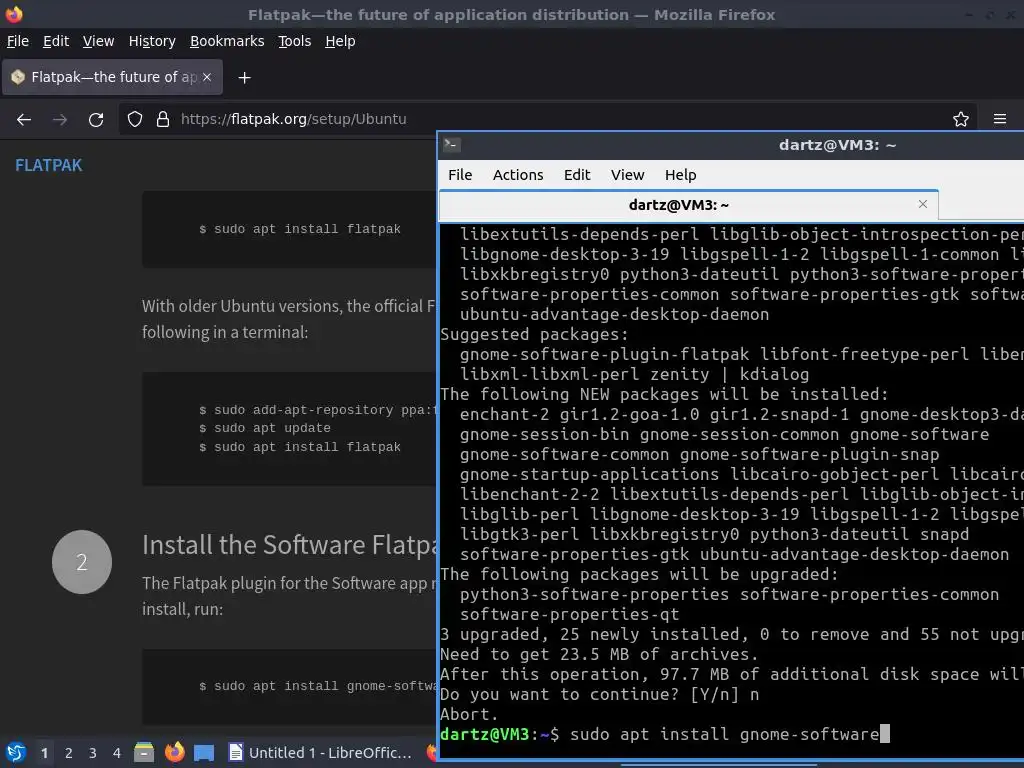Open Firefox's File menu
1024x768 pixels.
point(18,41)
